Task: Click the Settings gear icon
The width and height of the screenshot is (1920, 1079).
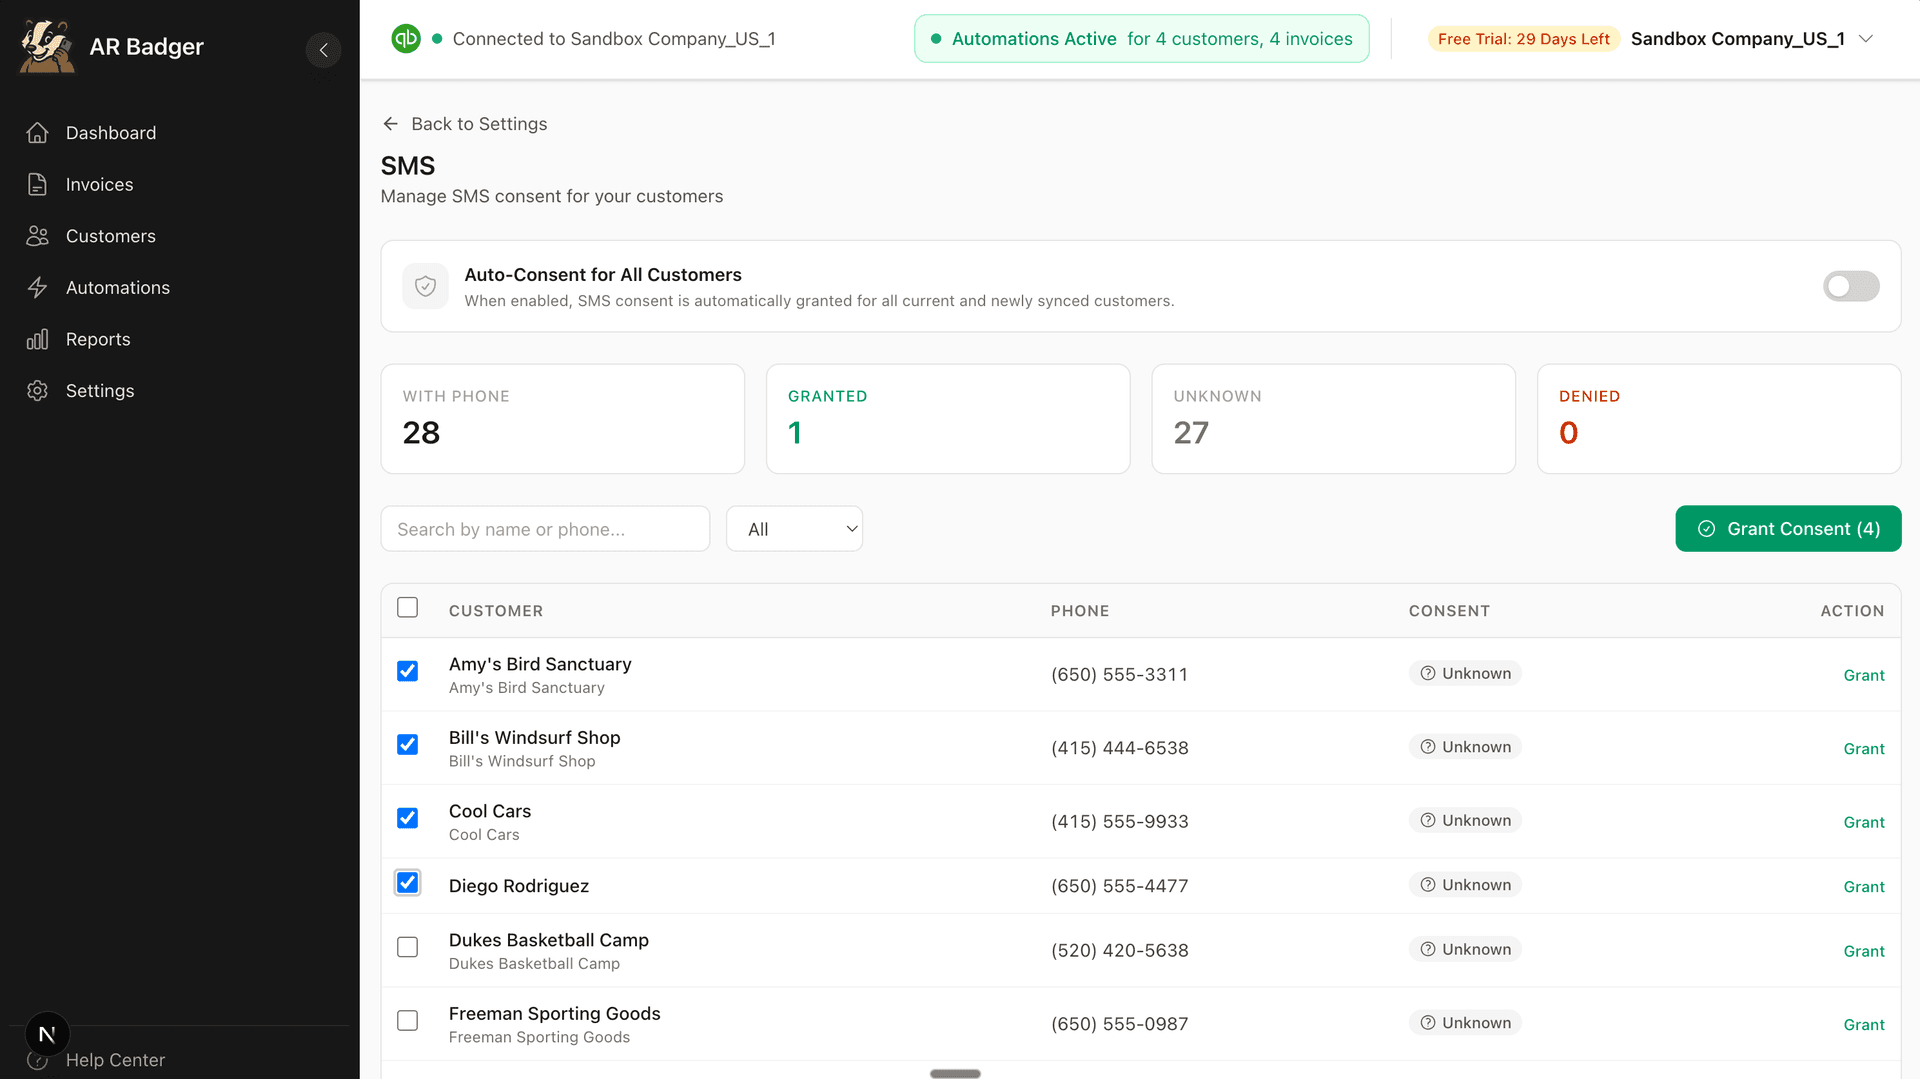Action: 37,390
